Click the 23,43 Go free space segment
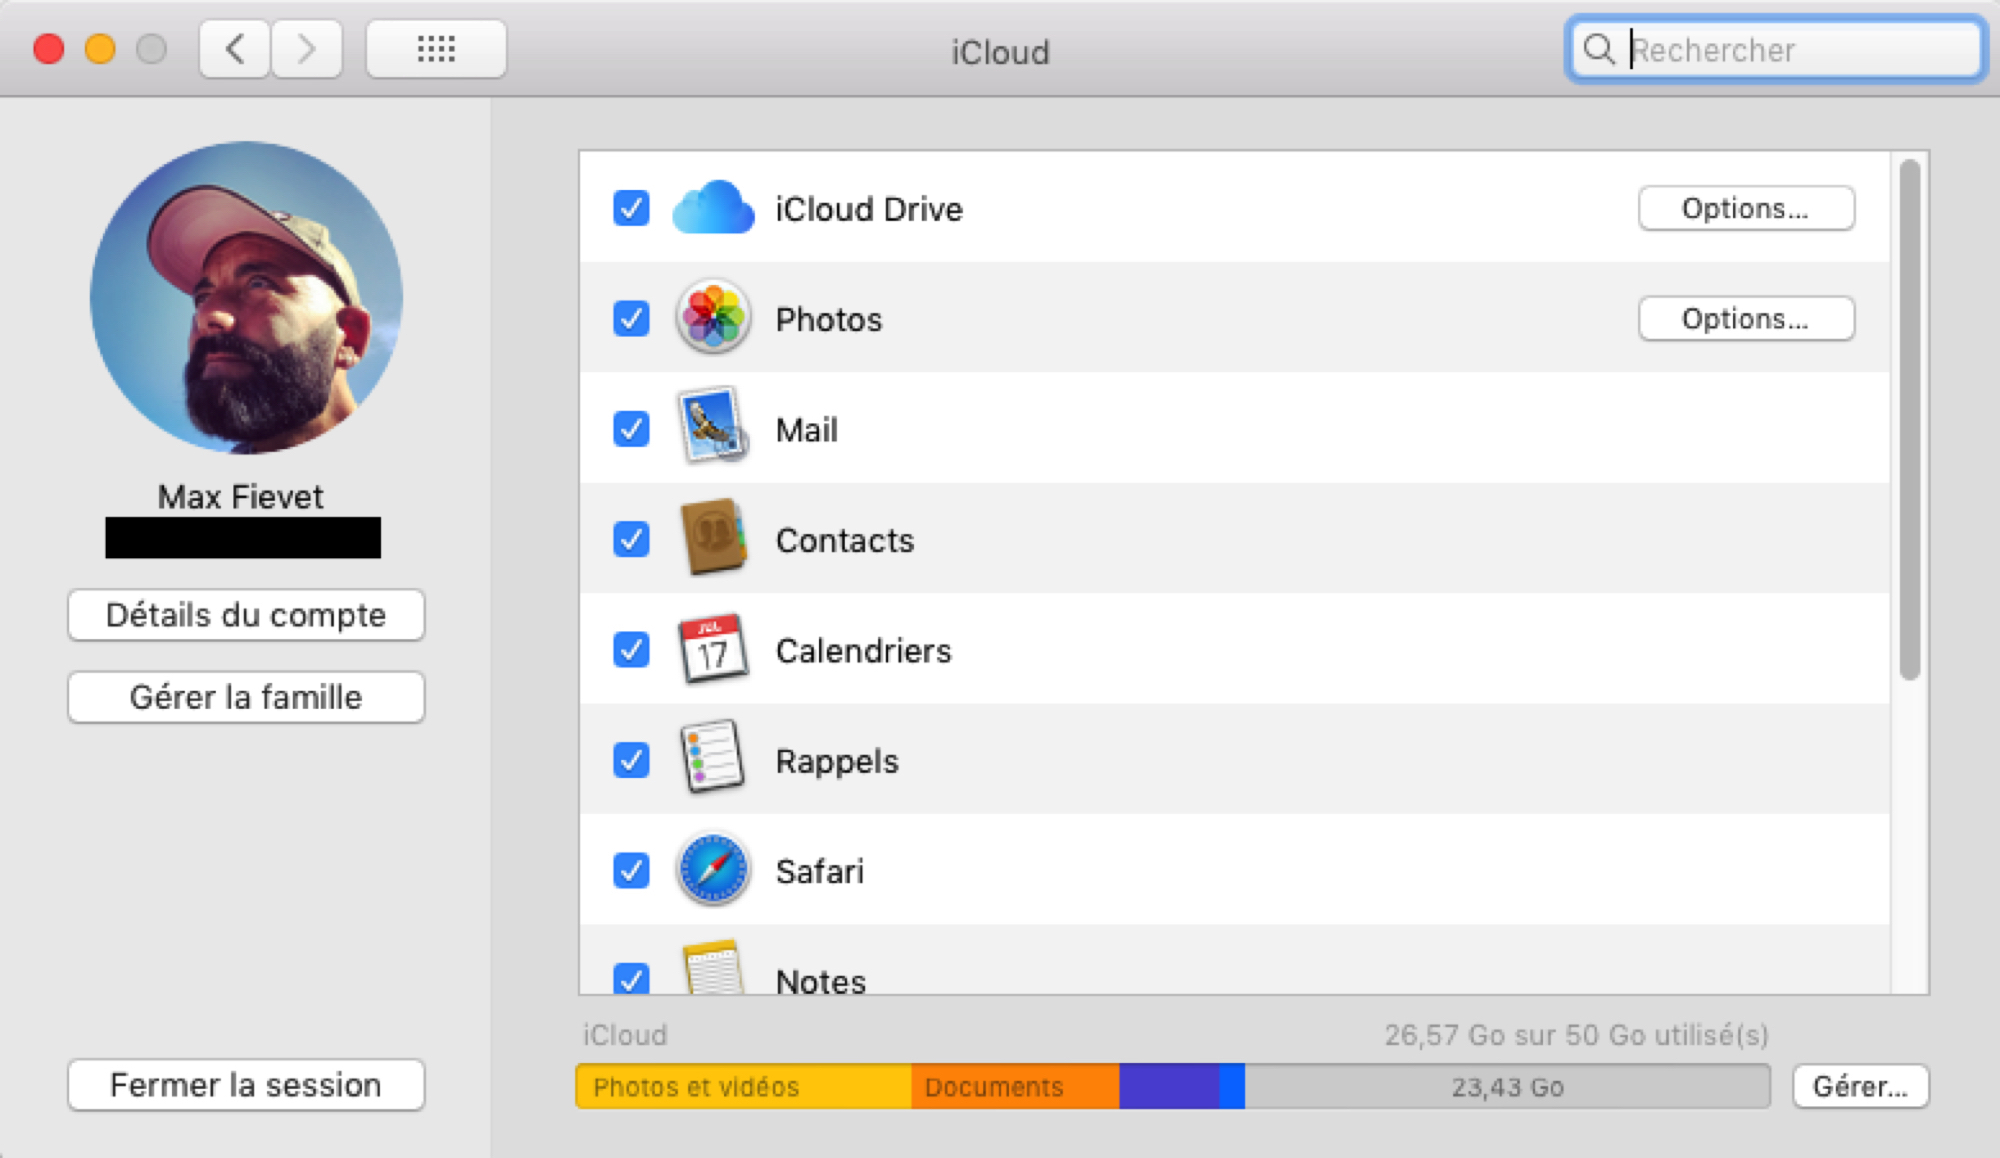 (x=1507, y=1087)
